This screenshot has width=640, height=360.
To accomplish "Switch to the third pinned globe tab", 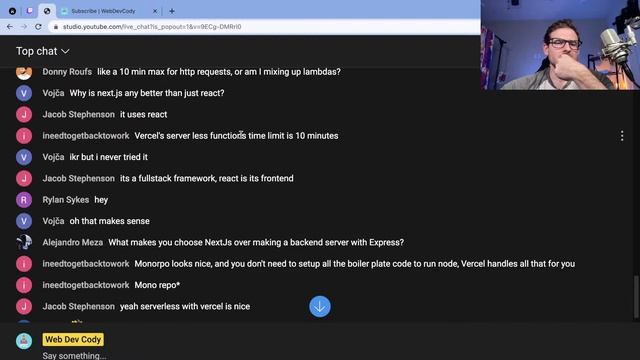I will [x=47, y=11].
